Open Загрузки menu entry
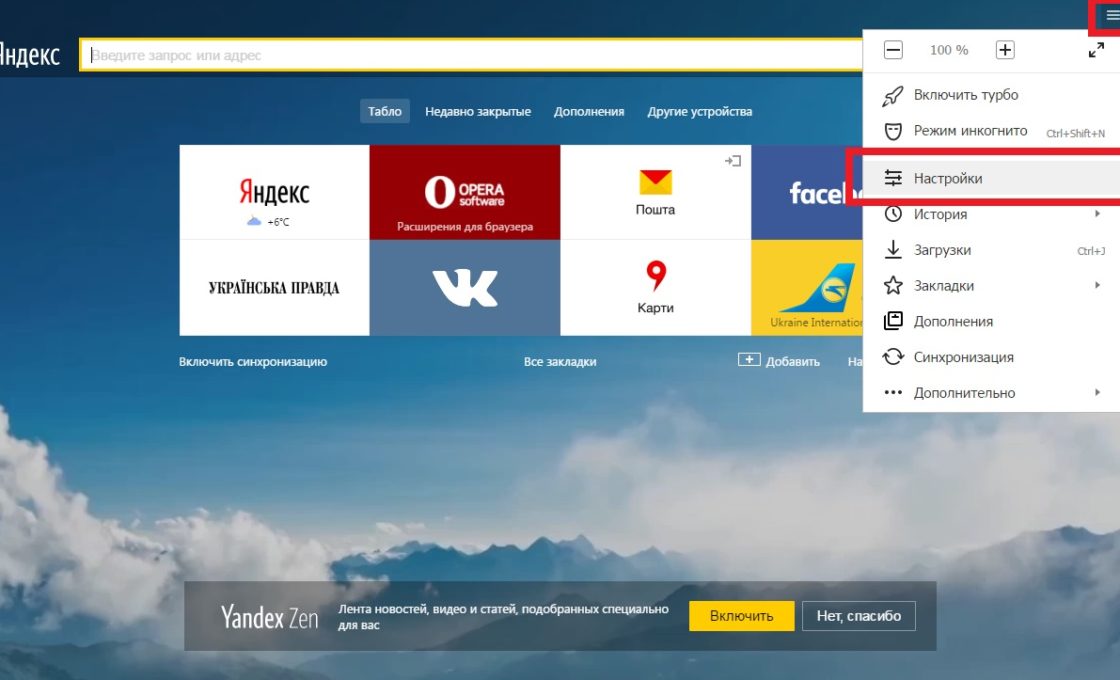 click(991, 249)
